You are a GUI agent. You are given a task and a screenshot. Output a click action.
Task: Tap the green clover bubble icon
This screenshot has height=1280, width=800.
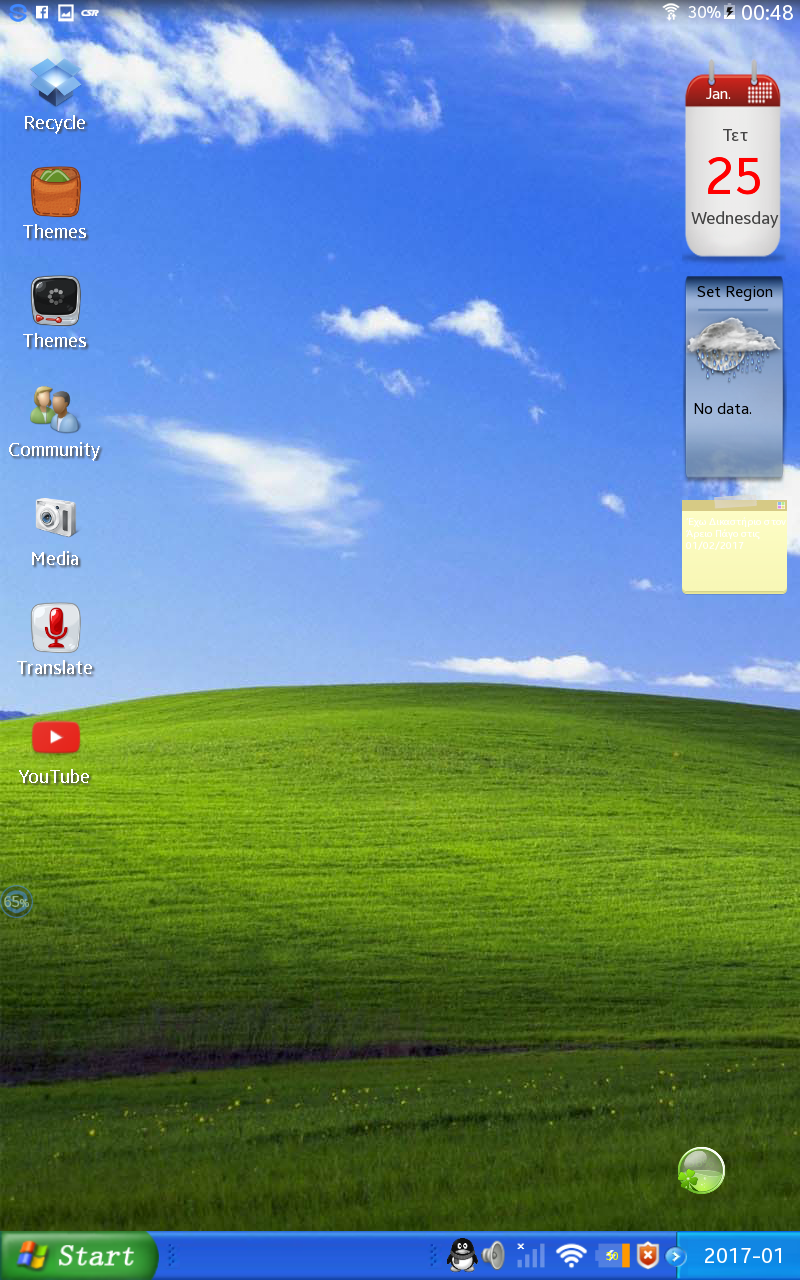point(701,1170)
